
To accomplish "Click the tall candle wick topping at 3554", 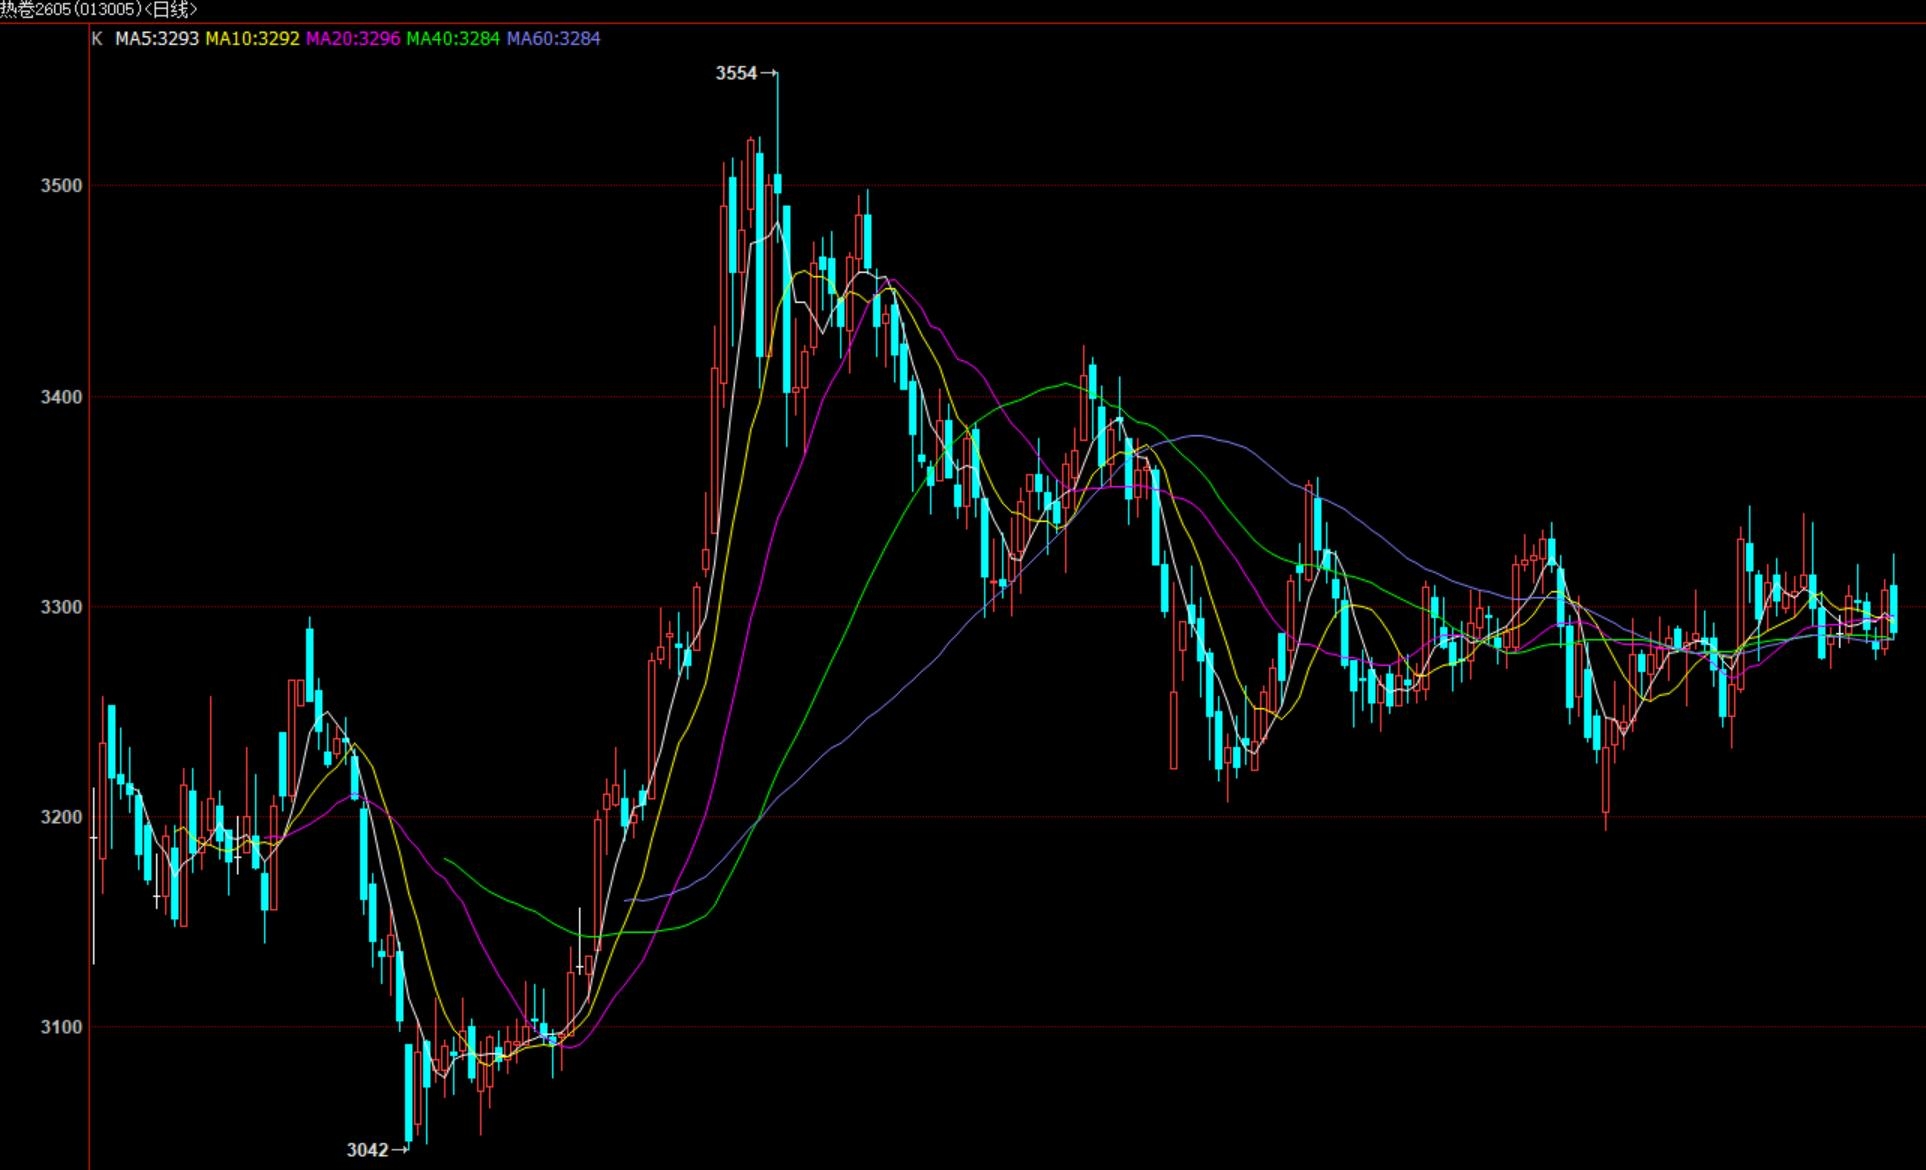I will pos(777,120).
